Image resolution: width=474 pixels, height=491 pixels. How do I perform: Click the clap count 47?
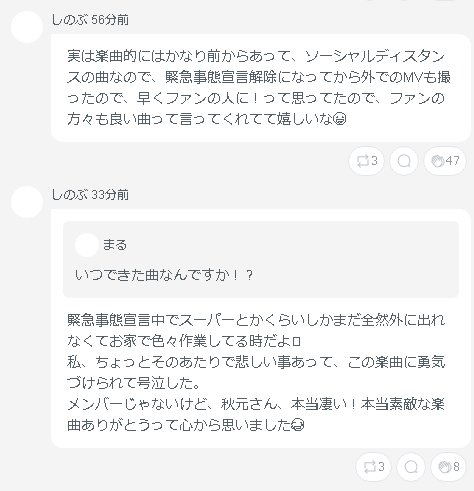click(x=453, y=161)
